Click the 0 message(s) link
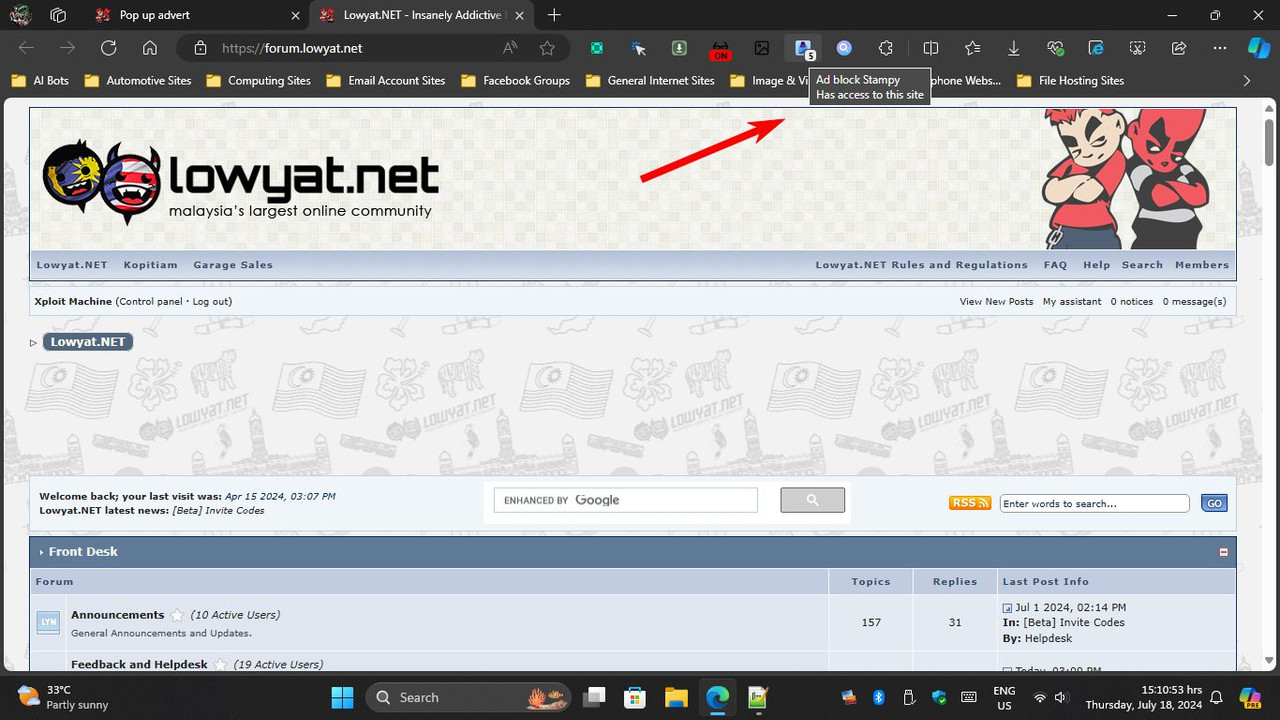Image resolution: width=1280 pixels, height=720 pixels. (x=1194, y=301)
